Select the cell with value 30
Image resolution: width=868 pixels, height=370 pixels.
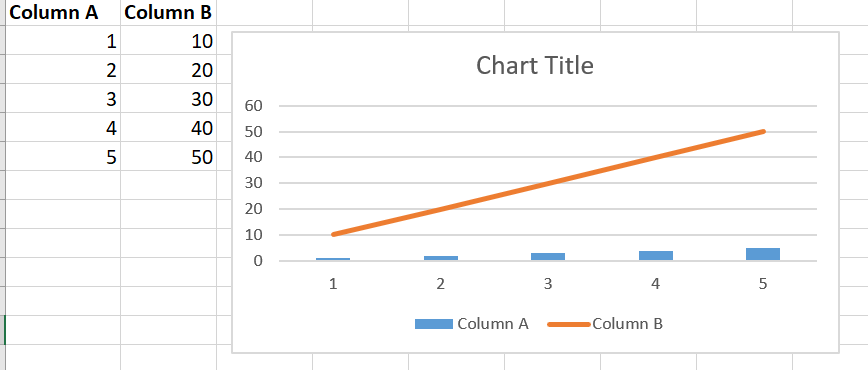point(168,99)
